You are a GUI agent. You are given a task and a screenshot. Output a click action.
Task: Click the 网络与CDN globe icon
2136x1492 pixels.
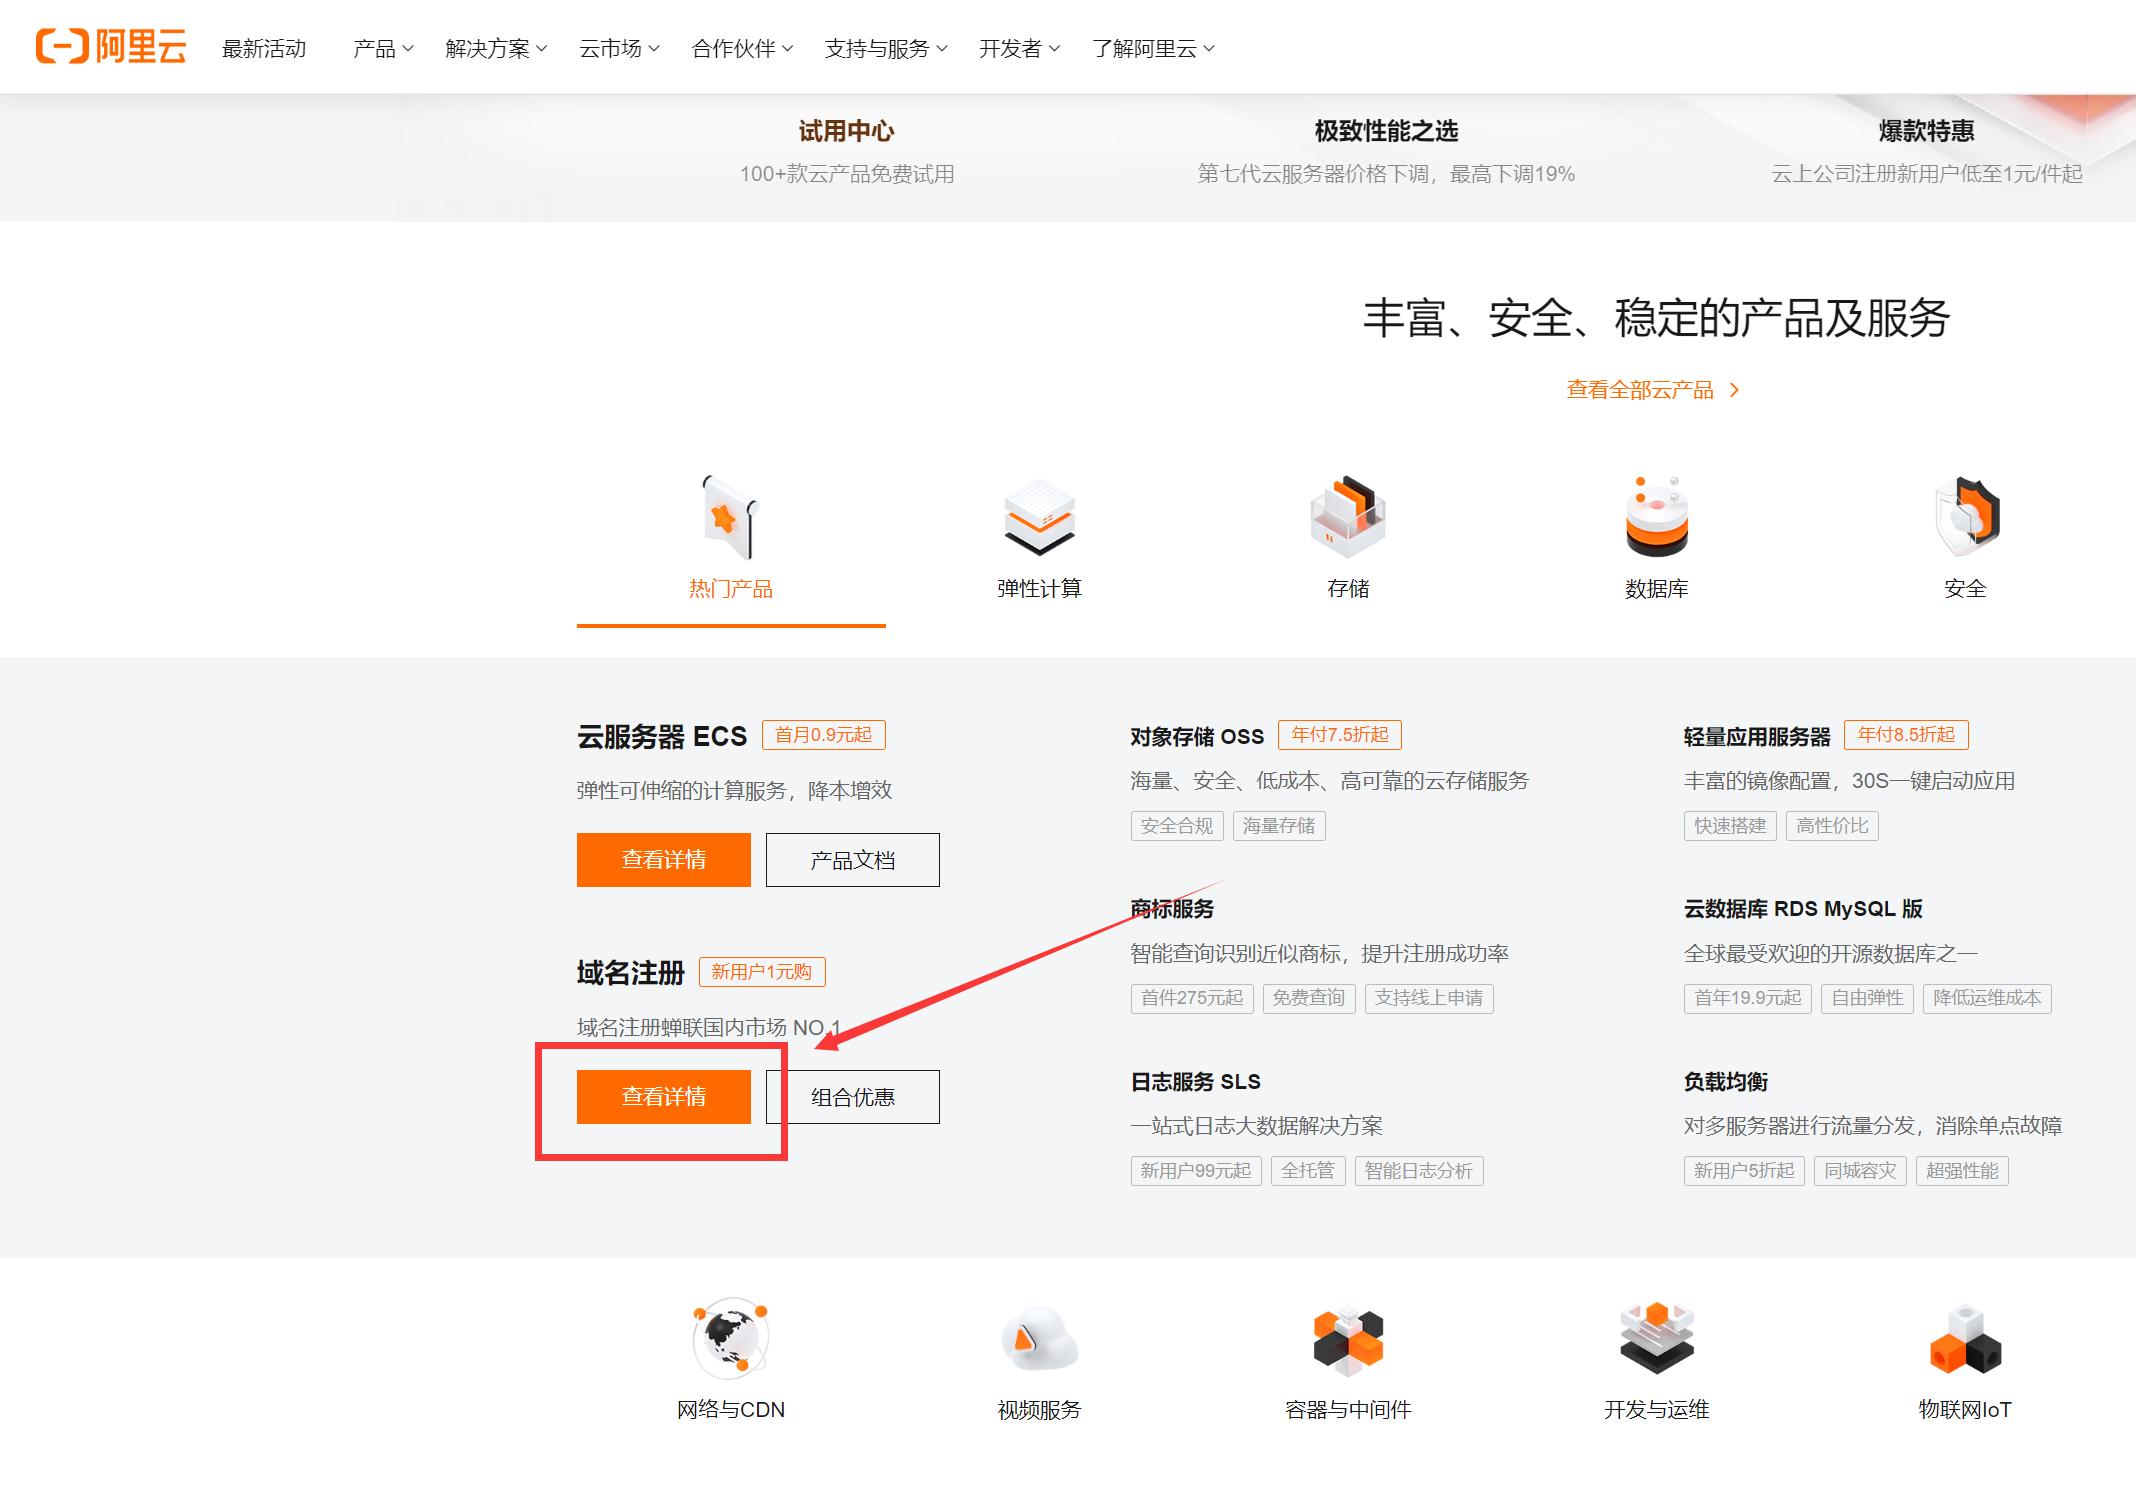tap(729, 1340)
